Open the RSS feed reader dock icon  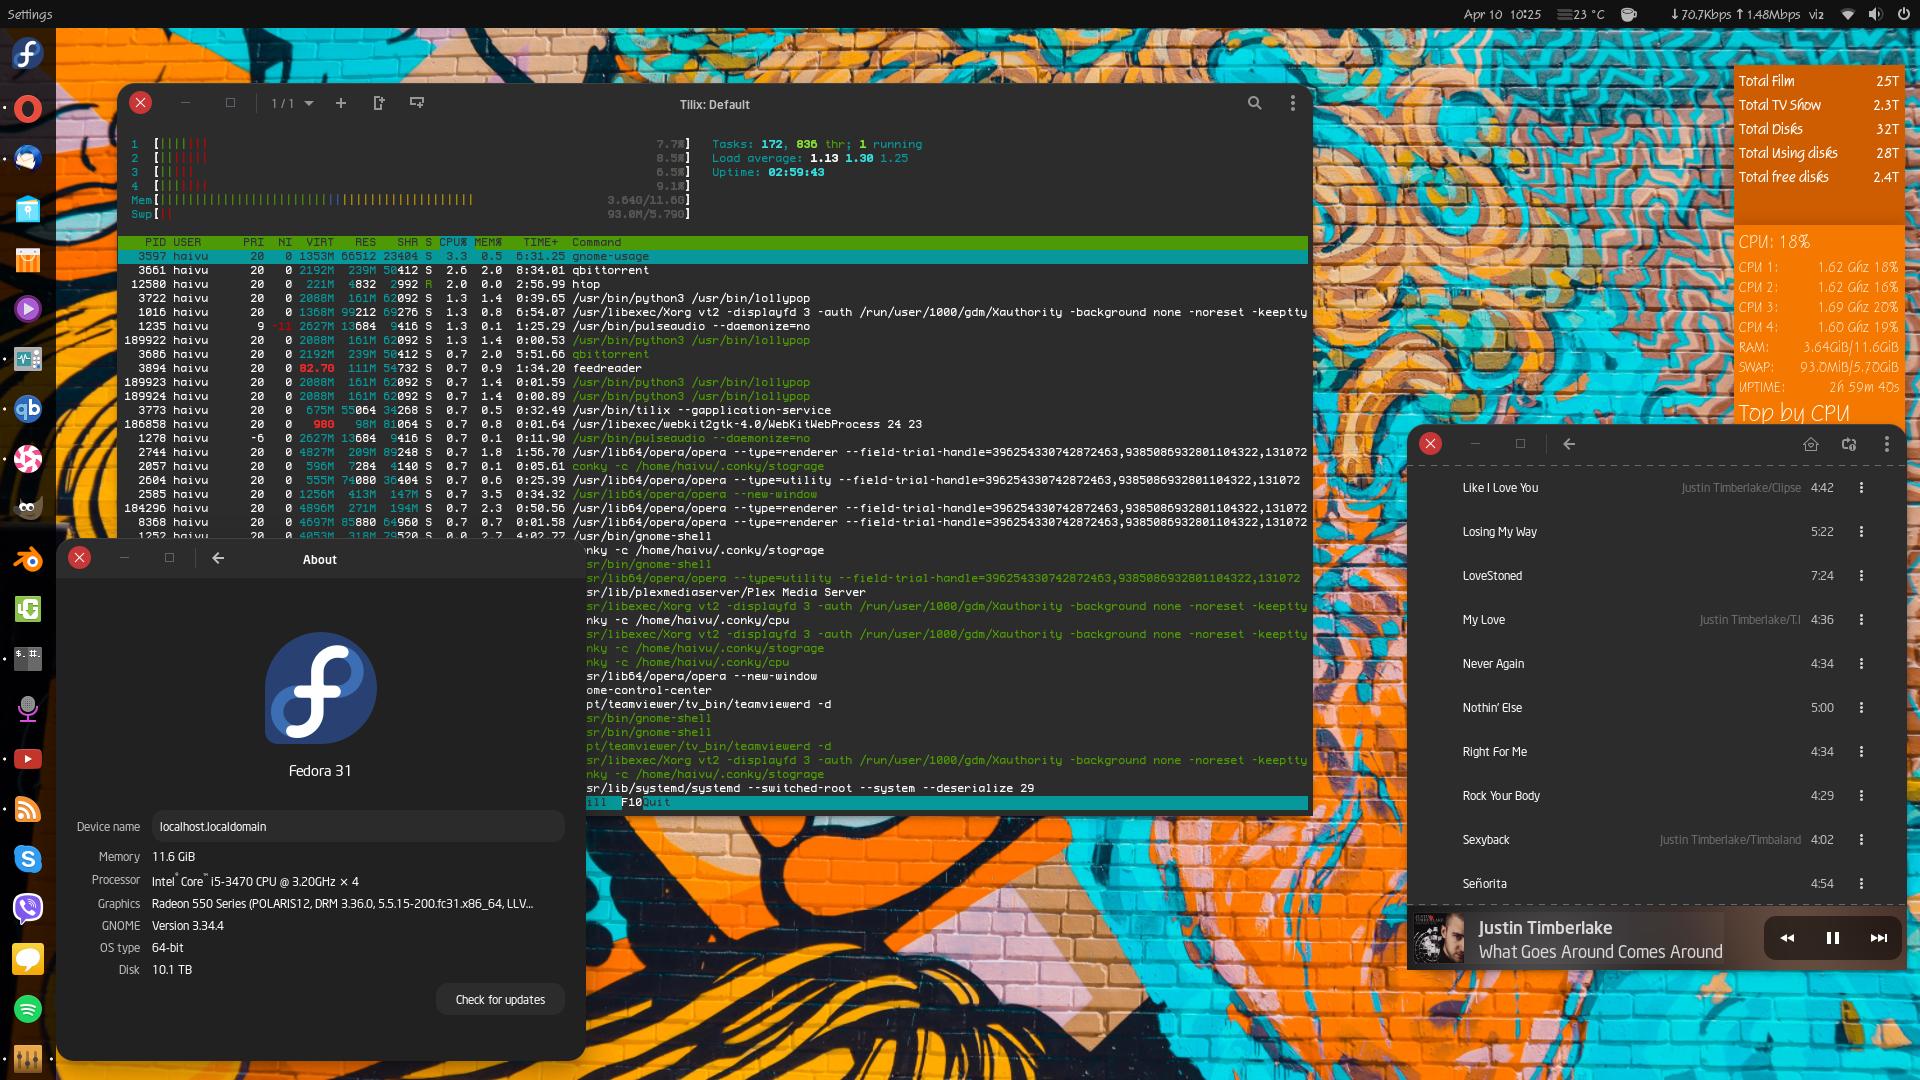pos(28,809)
